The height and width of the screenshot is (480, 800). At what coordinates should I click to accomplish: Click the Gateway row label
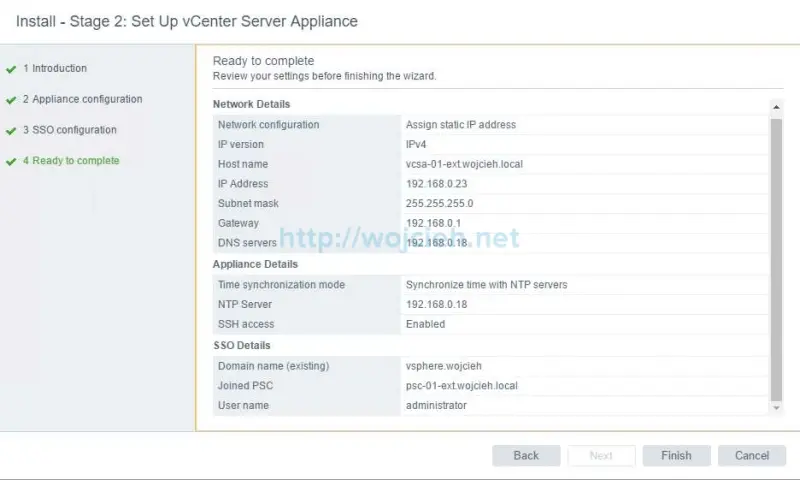coord(238,223)
